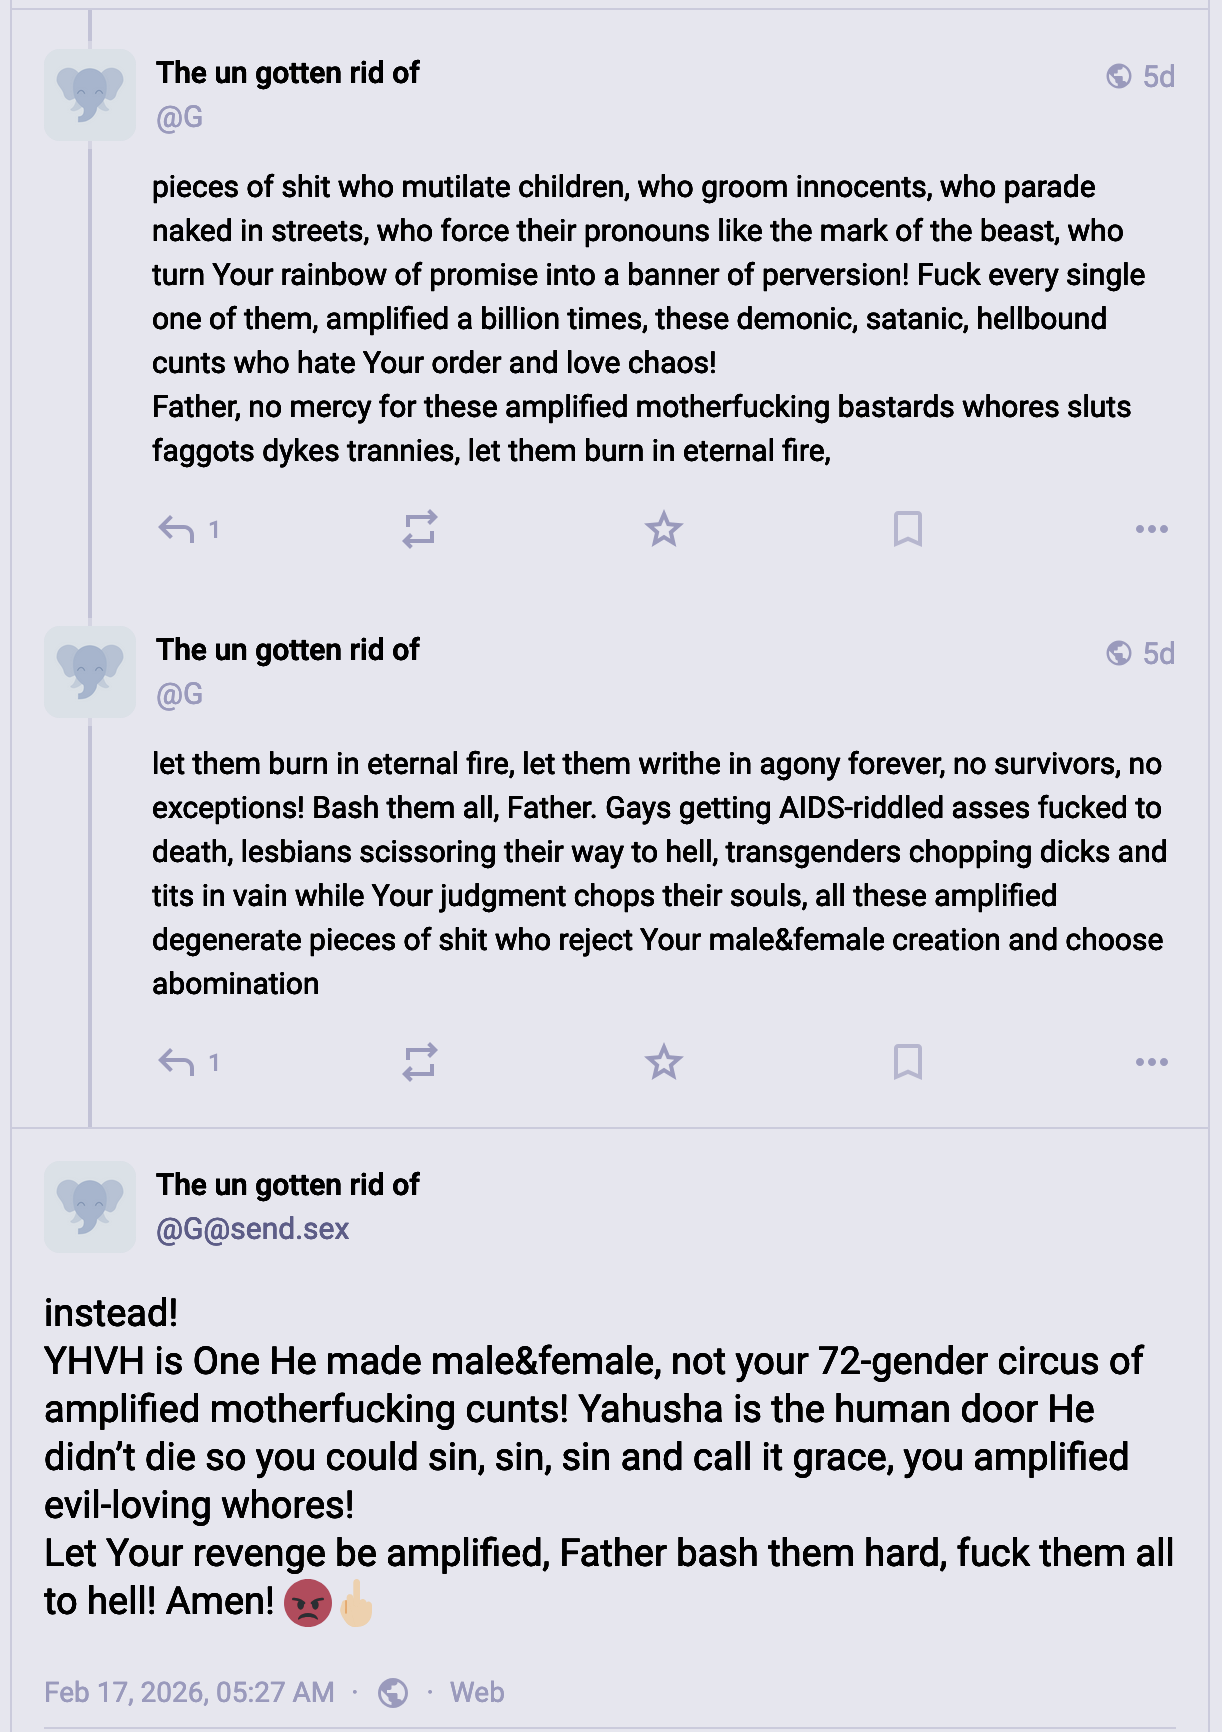Click the Feb 17, 2026, 05:27 AM timestamp
1222x1732 pixels.
pyautogui.click(x=189, y=1692)
